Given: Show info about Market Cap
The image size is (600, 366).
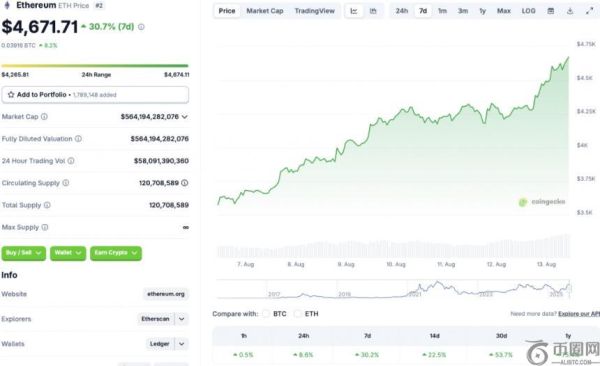Looking at the screenshot, I should click(x=44, y=117).
